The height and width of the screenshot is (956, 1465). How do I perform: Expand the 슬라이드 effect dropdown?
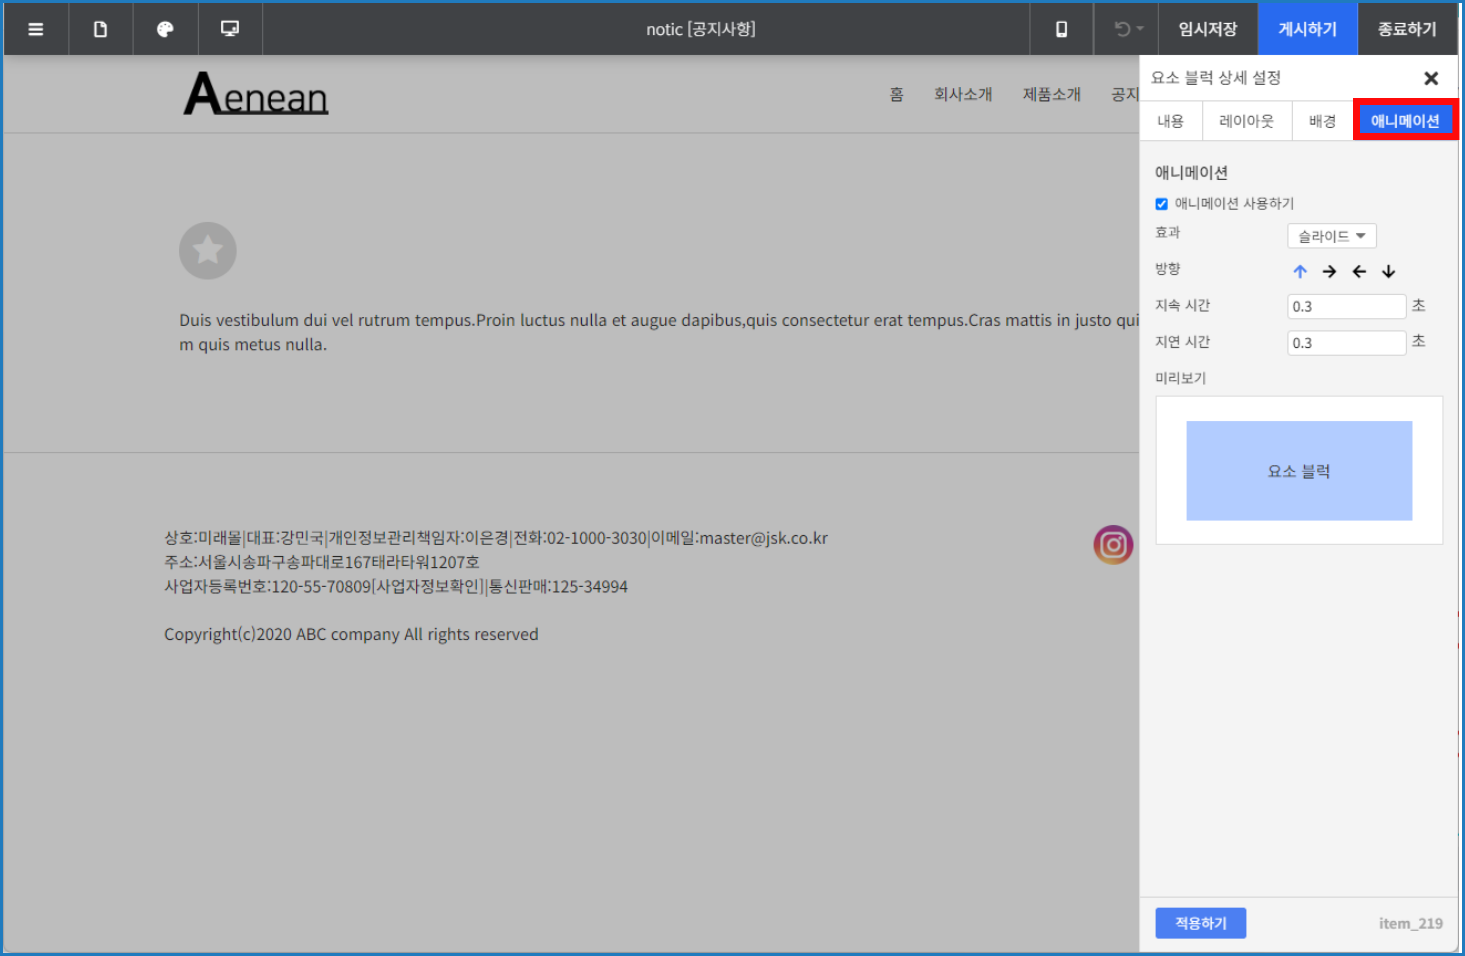pyautogui.click(x=1331, y=236)
